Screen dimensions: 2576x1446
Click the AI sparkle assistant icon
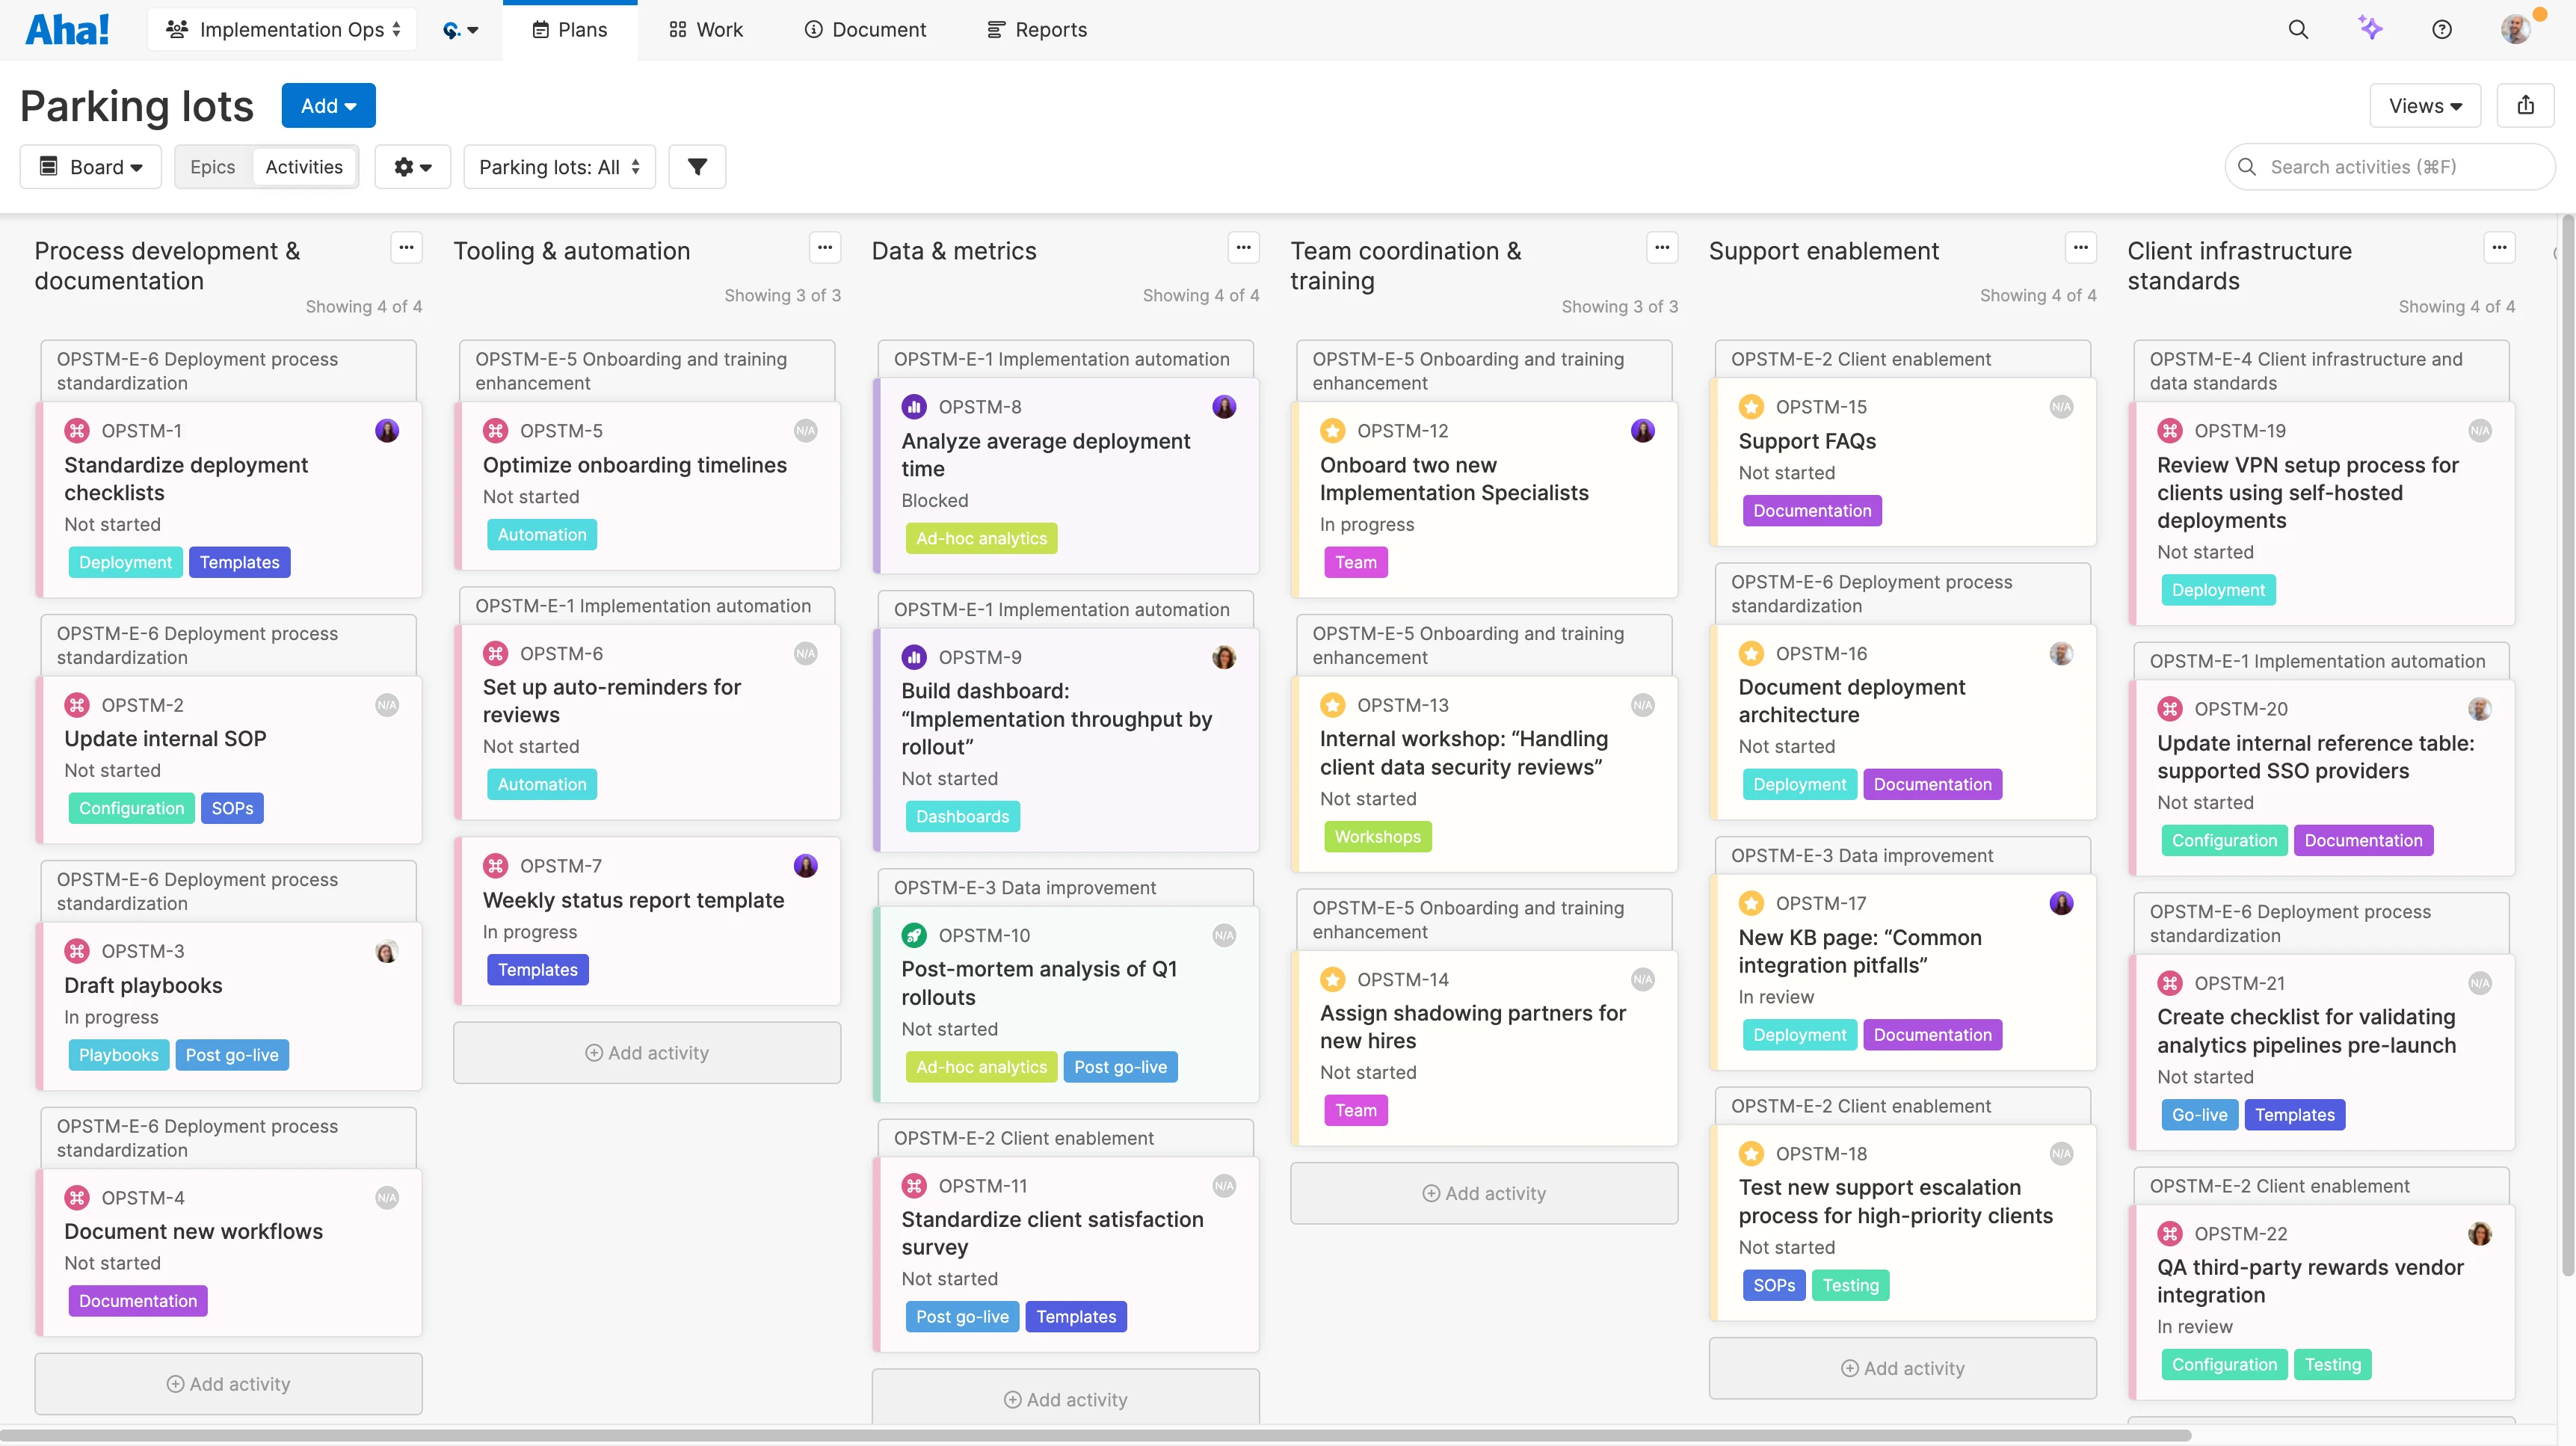(x=2371, y=29)
